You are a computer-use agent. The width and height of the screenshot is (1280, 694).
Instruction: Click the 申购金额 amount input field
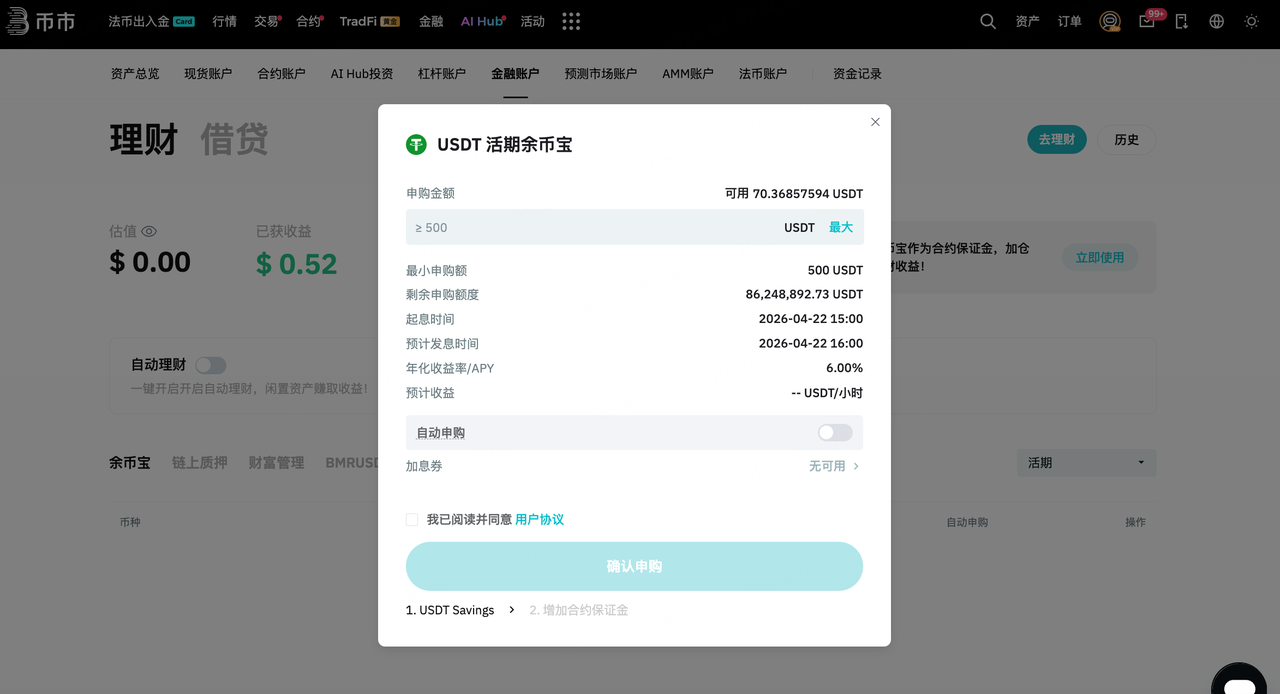(x=634, y=227)
